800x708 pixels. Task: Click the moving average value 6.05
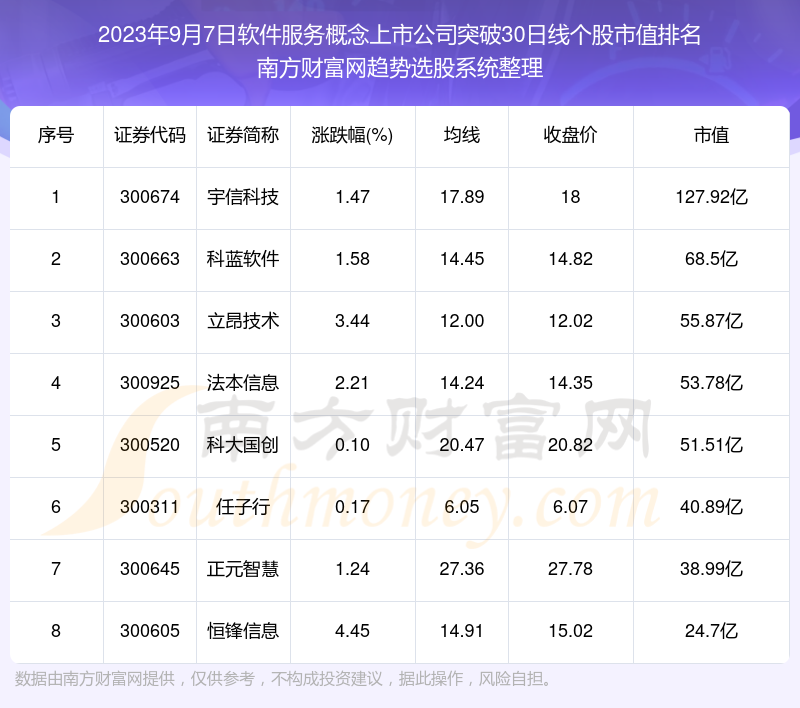462,507
